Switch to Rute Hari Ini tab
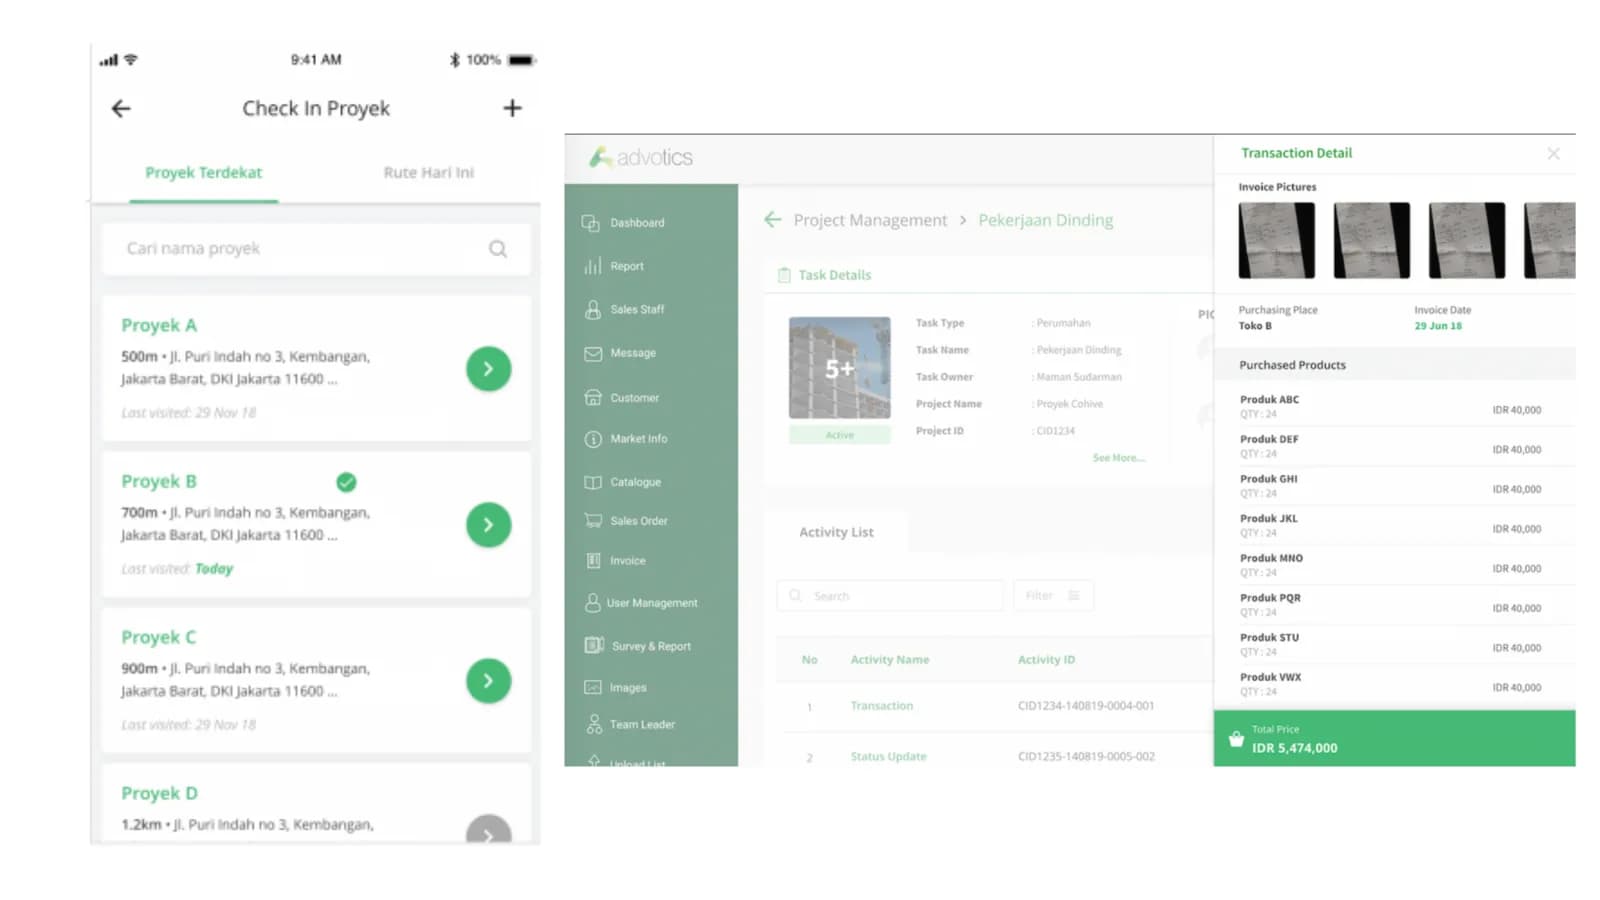Image resolution: width=1600 pixels, height=900 pixels. (x=428, y=173)
